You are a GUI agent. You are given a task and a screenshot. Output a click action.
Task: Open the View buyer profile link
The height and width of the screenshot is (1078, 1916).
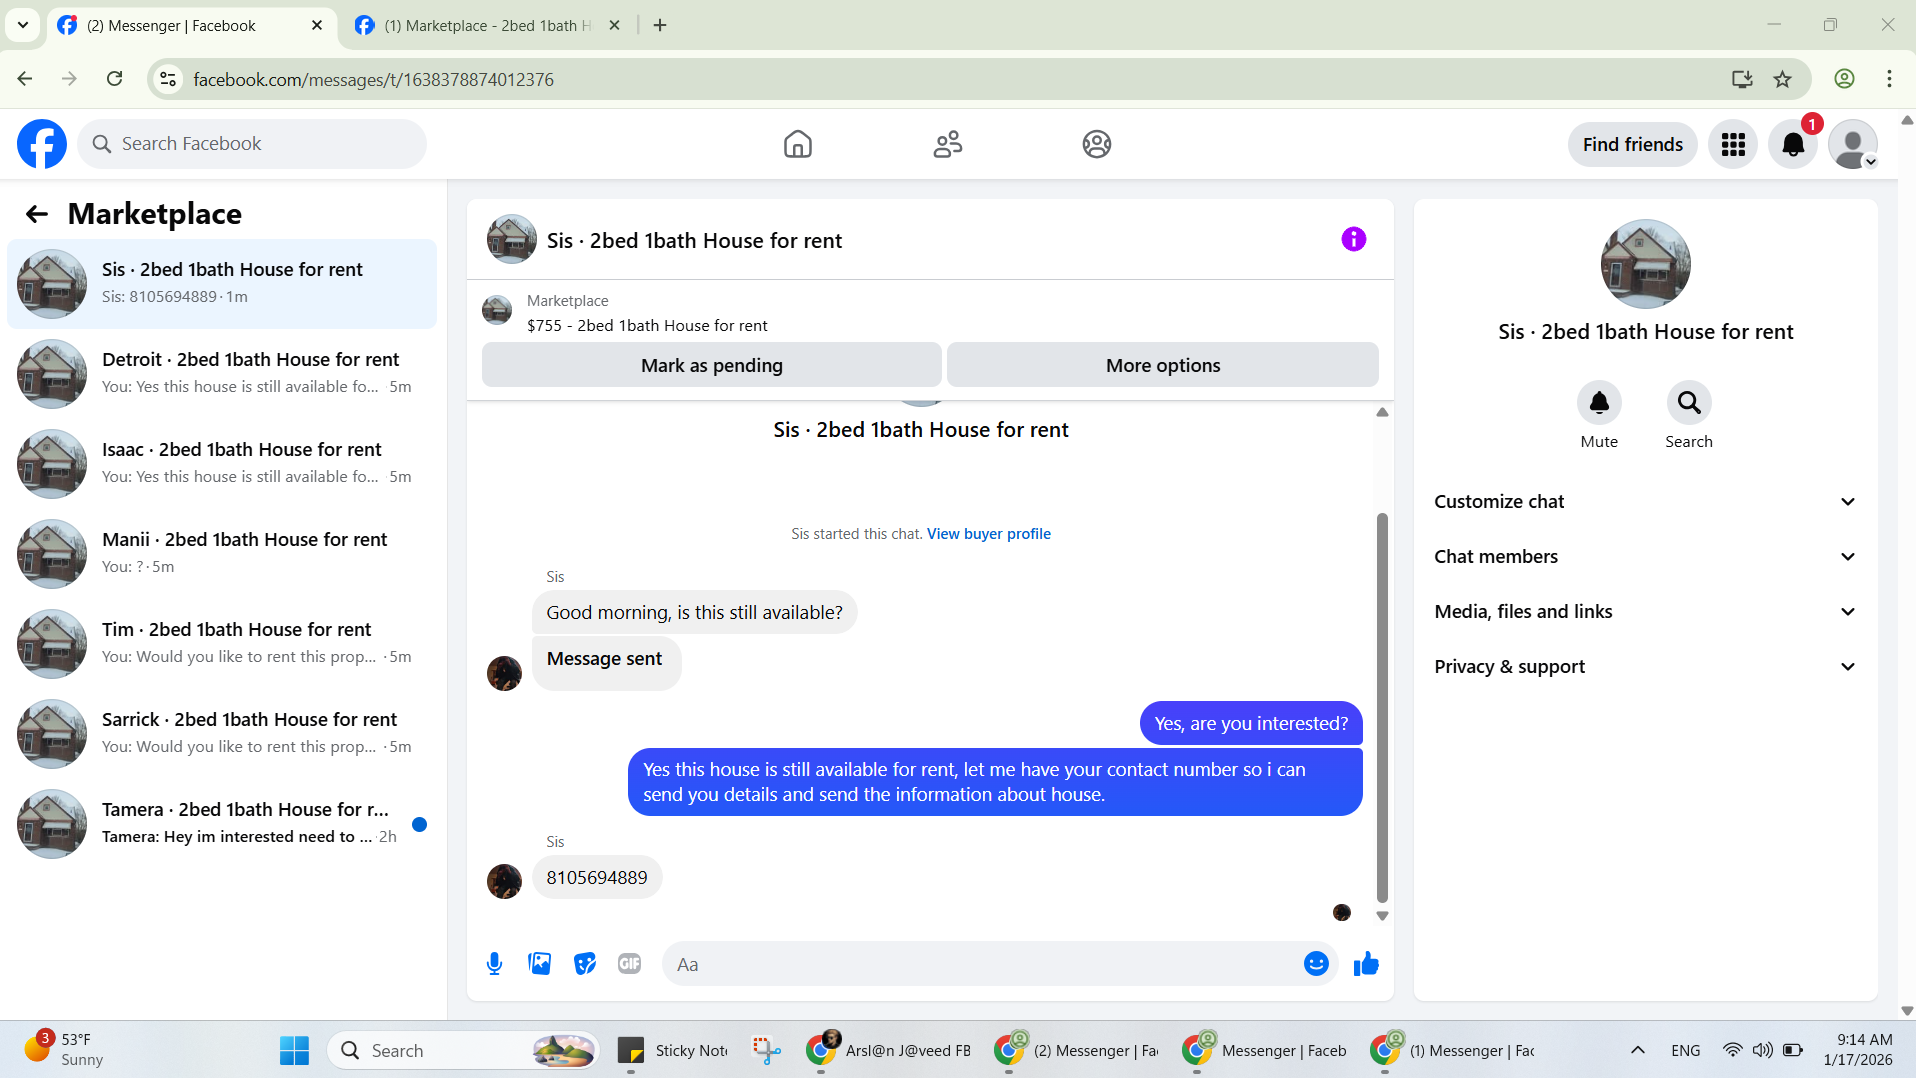coord(988,534)
